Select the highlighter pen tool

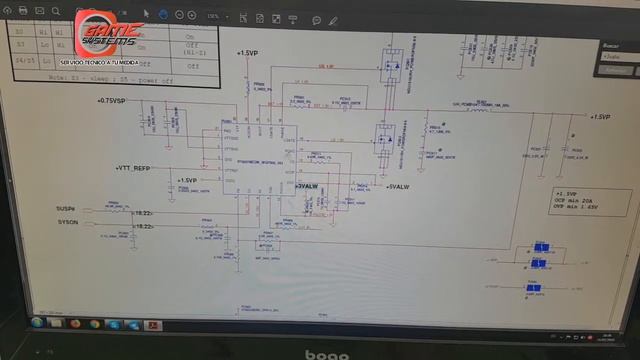tap(333, 20)
